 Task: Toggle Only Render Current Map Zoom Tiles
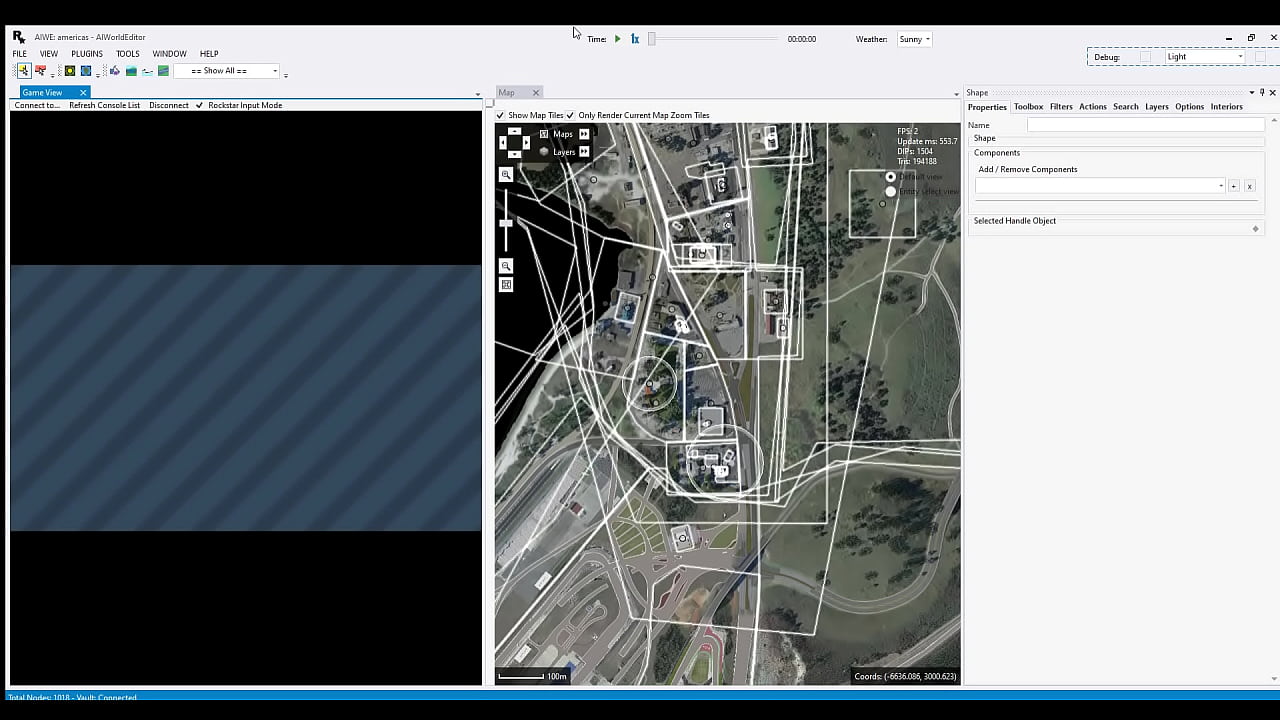pyautogui.click(x=571, y=116)
